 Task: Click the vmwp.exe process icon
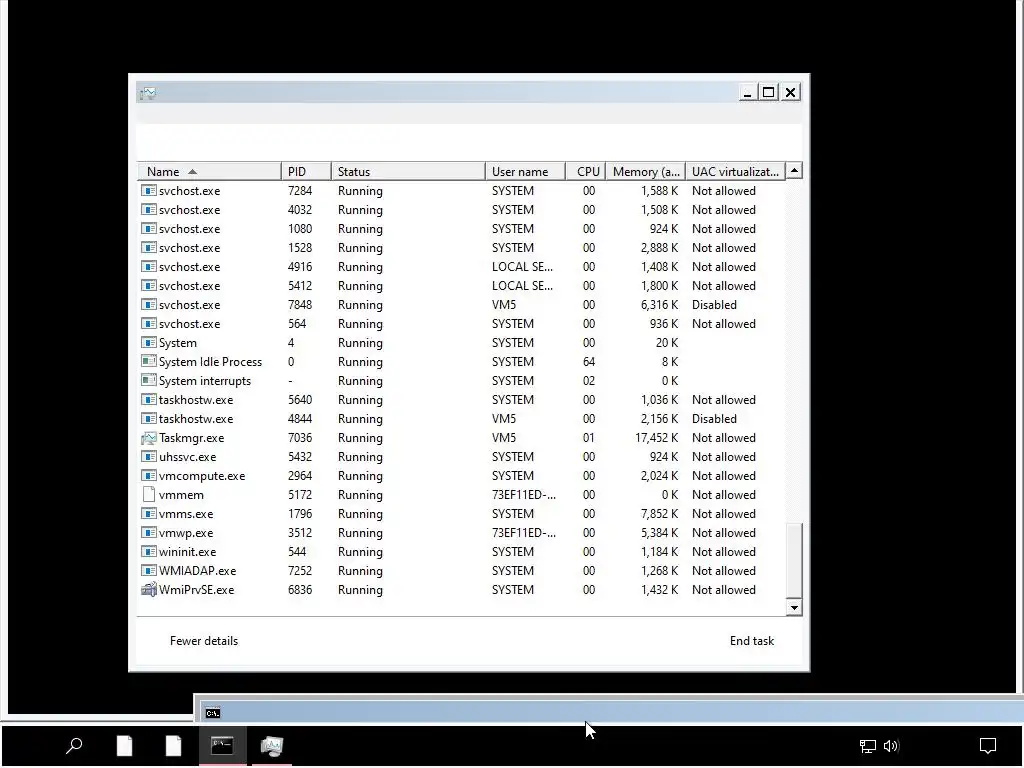click(149, 533)
